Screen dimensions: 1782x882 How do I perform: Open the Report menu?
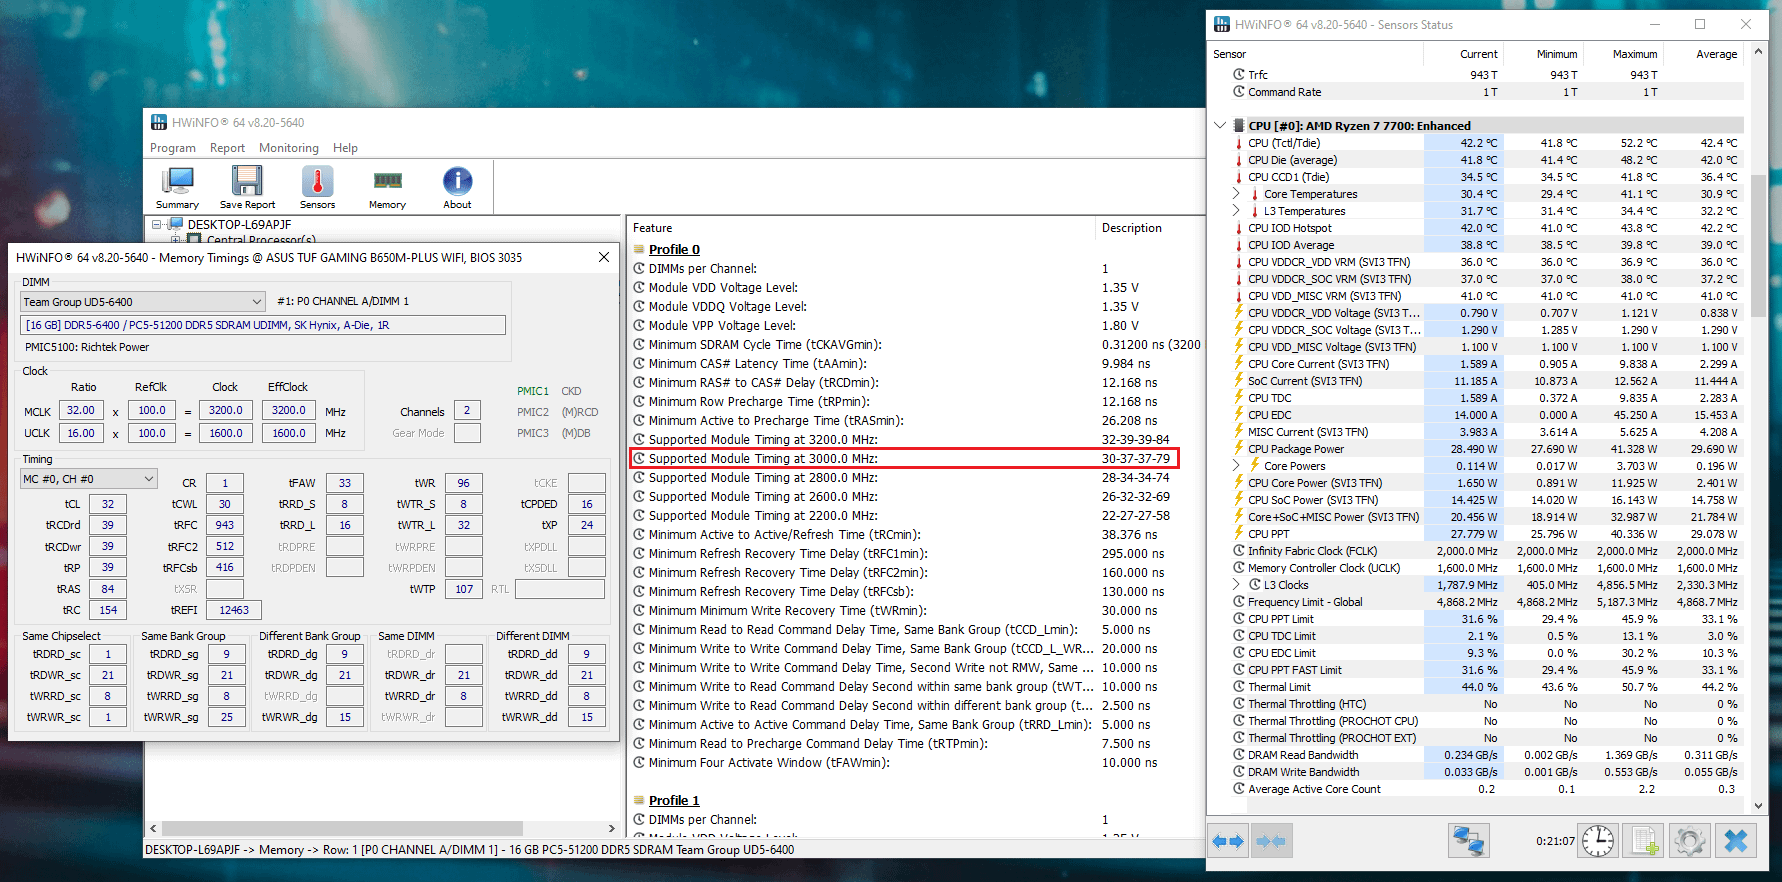[x=227, y=148]
